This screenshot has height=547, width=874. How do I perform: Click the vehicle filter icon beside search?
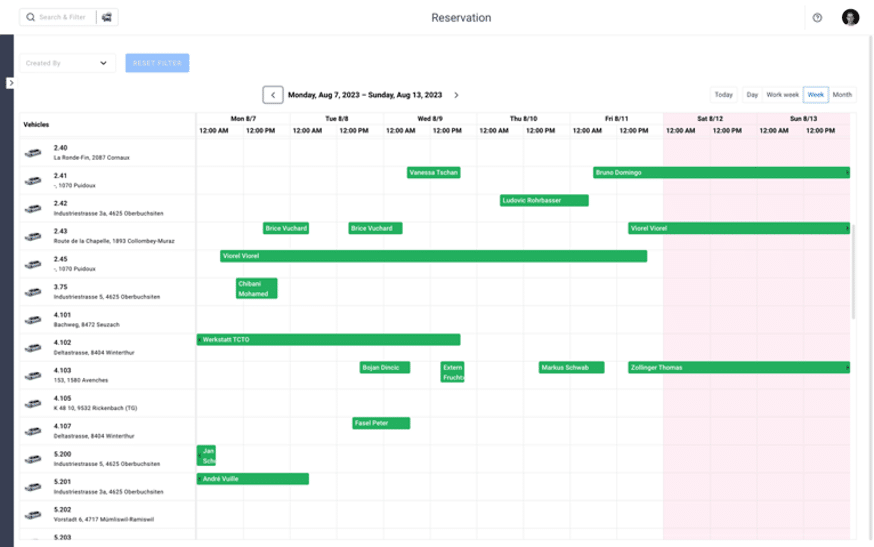click(107, 17)
